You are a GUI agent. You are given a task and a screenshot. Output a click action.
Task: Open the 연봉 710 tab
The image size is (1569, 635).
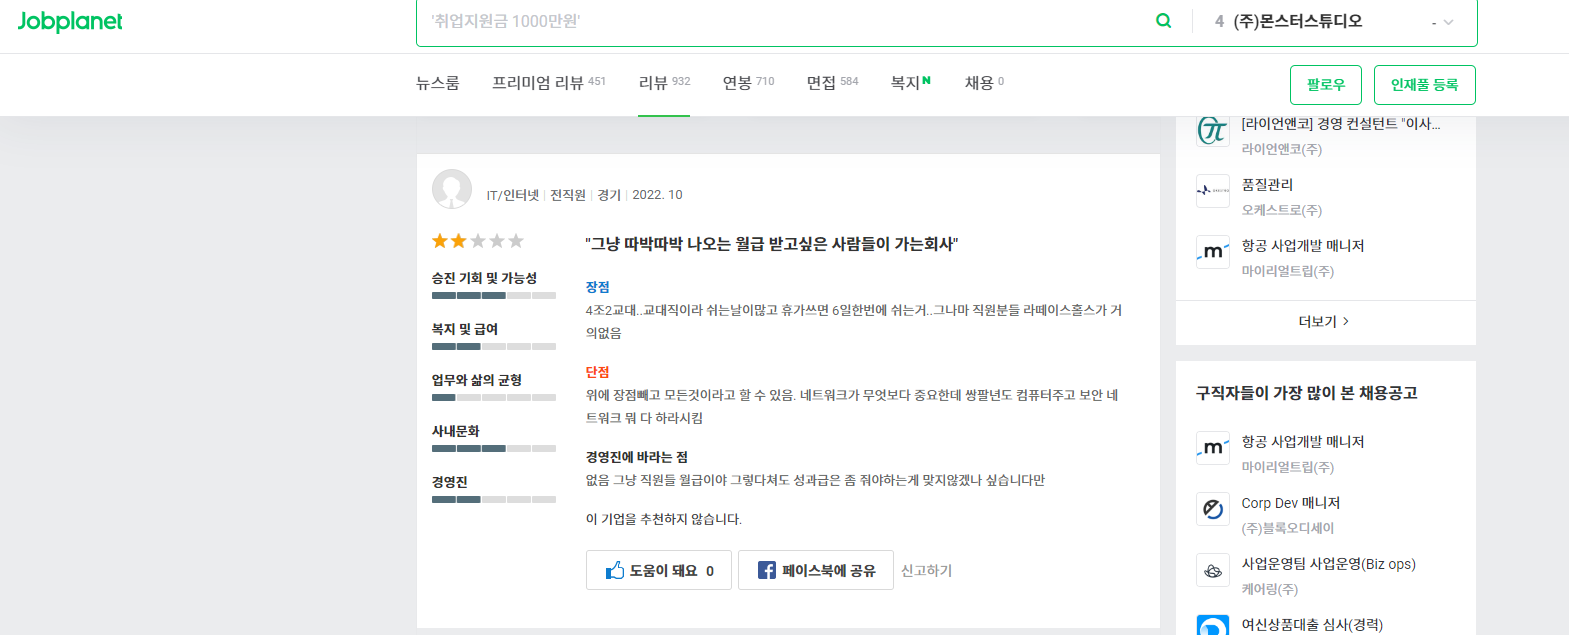[x=748, y=83]
